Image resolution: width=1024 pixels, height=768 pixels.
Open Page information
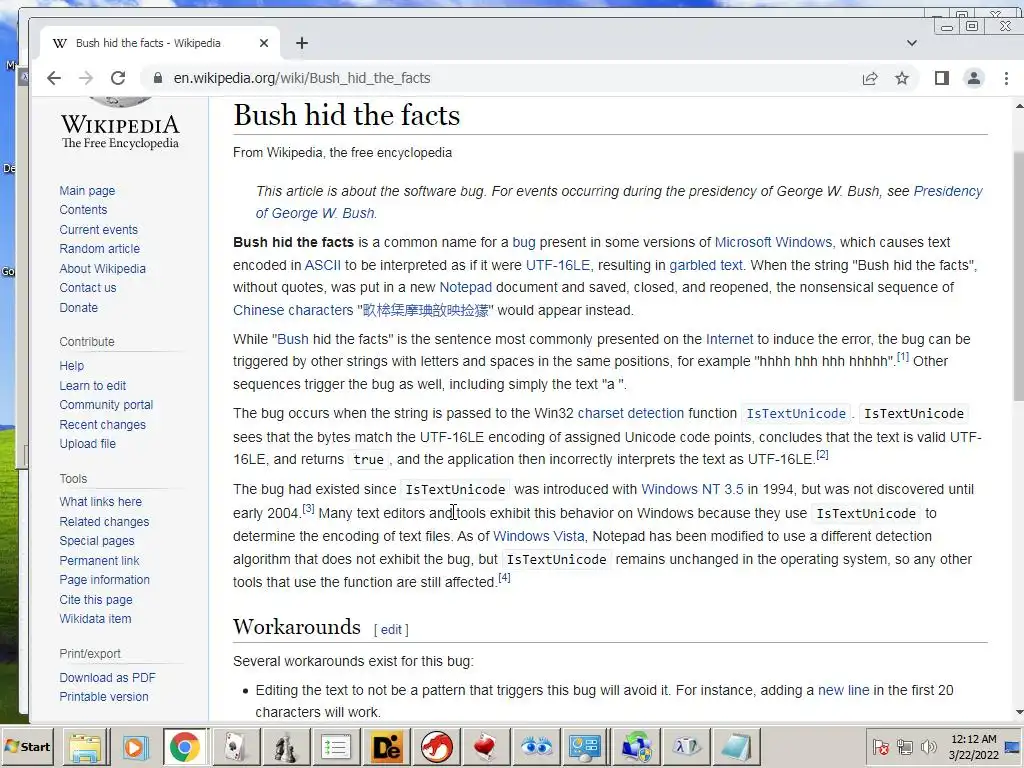(104, 580)
